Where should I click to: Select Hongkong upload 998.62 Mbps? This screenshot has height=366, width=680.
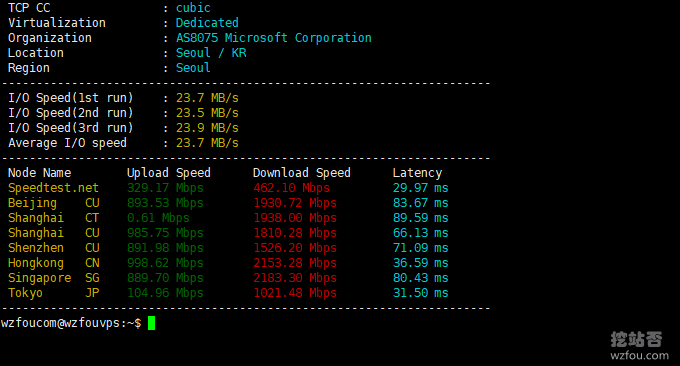point(165,263)
